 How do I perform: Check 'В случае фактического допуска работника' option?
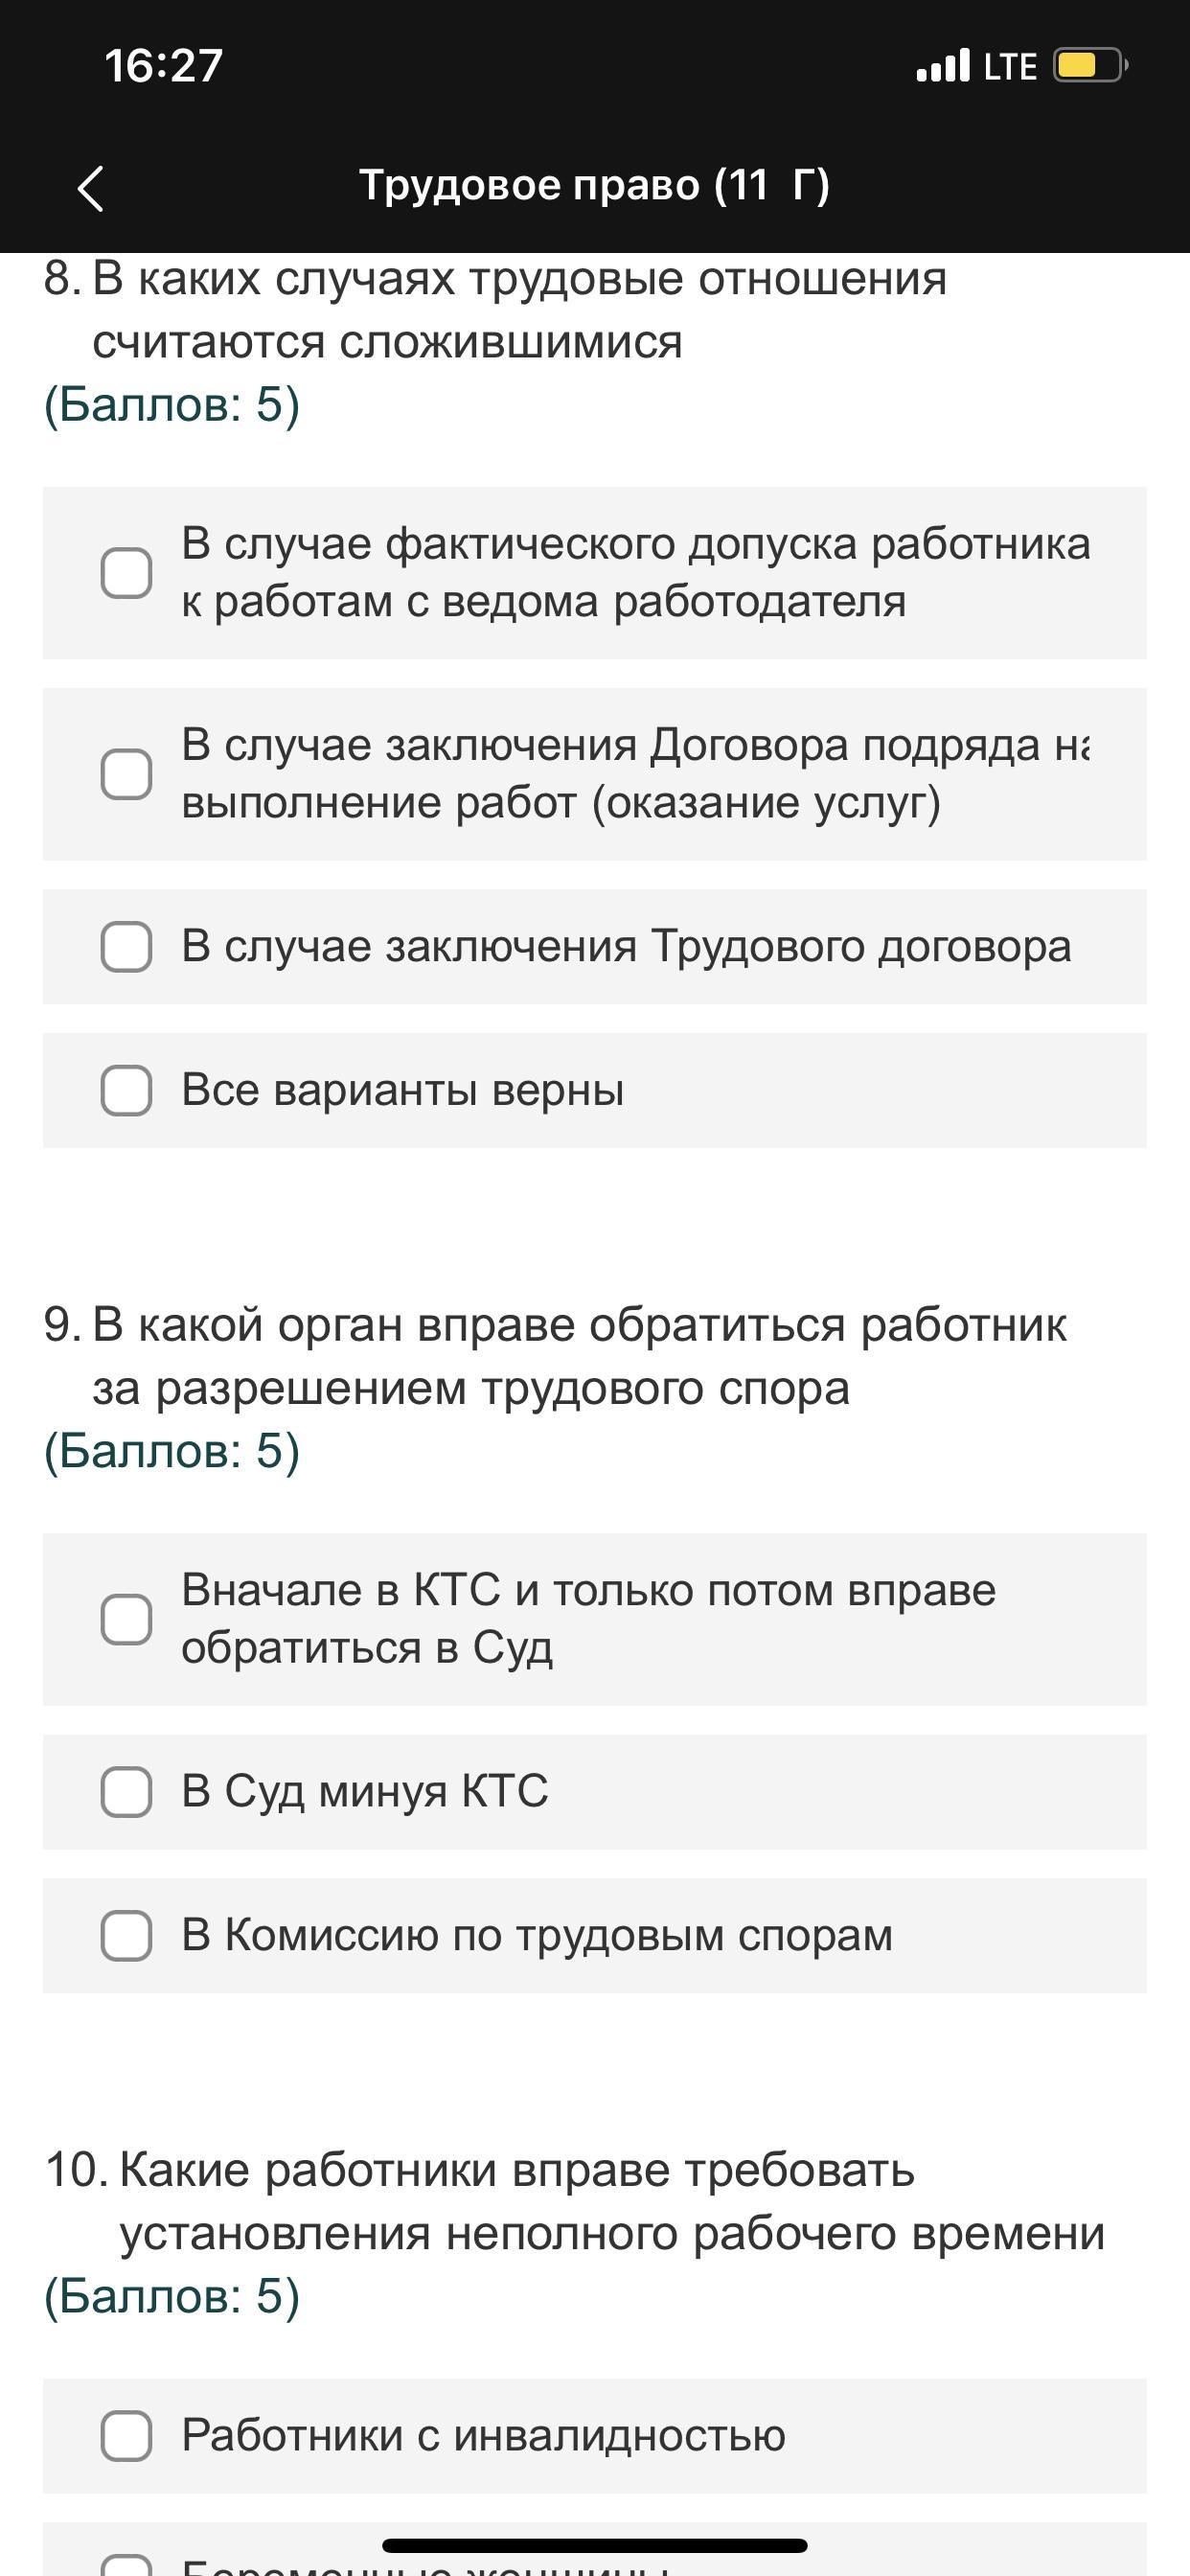(x=127, y=574)
